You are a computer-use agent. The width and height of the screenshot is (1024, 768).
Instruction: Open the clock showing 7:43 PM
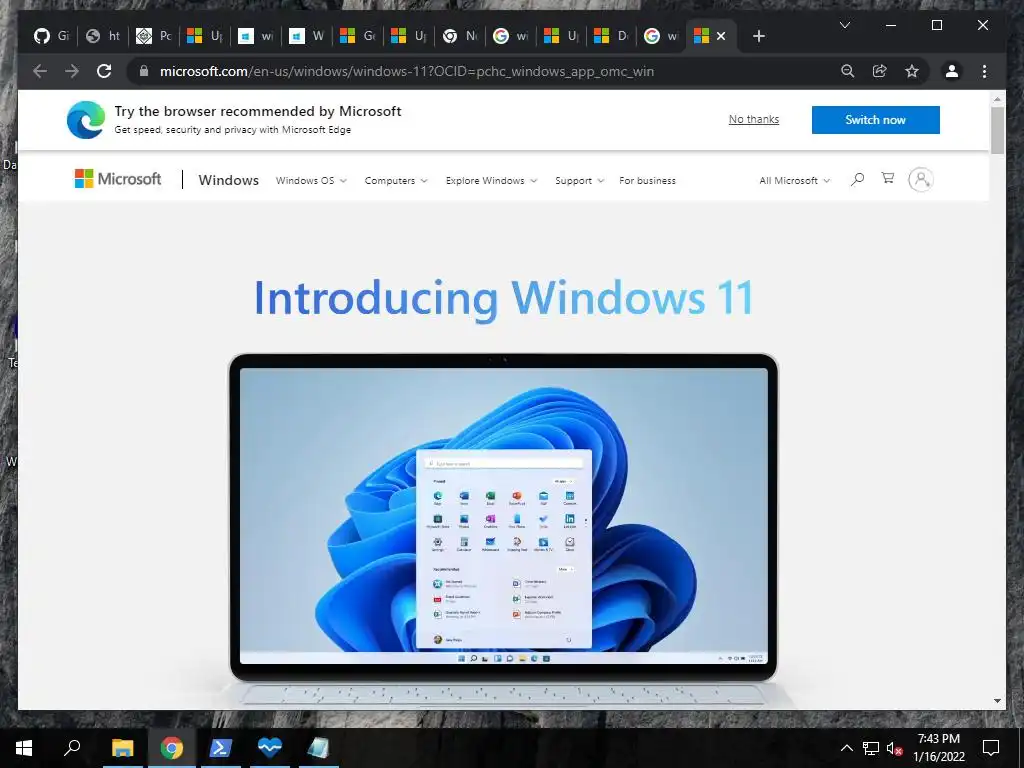click(x=938, y=748)
